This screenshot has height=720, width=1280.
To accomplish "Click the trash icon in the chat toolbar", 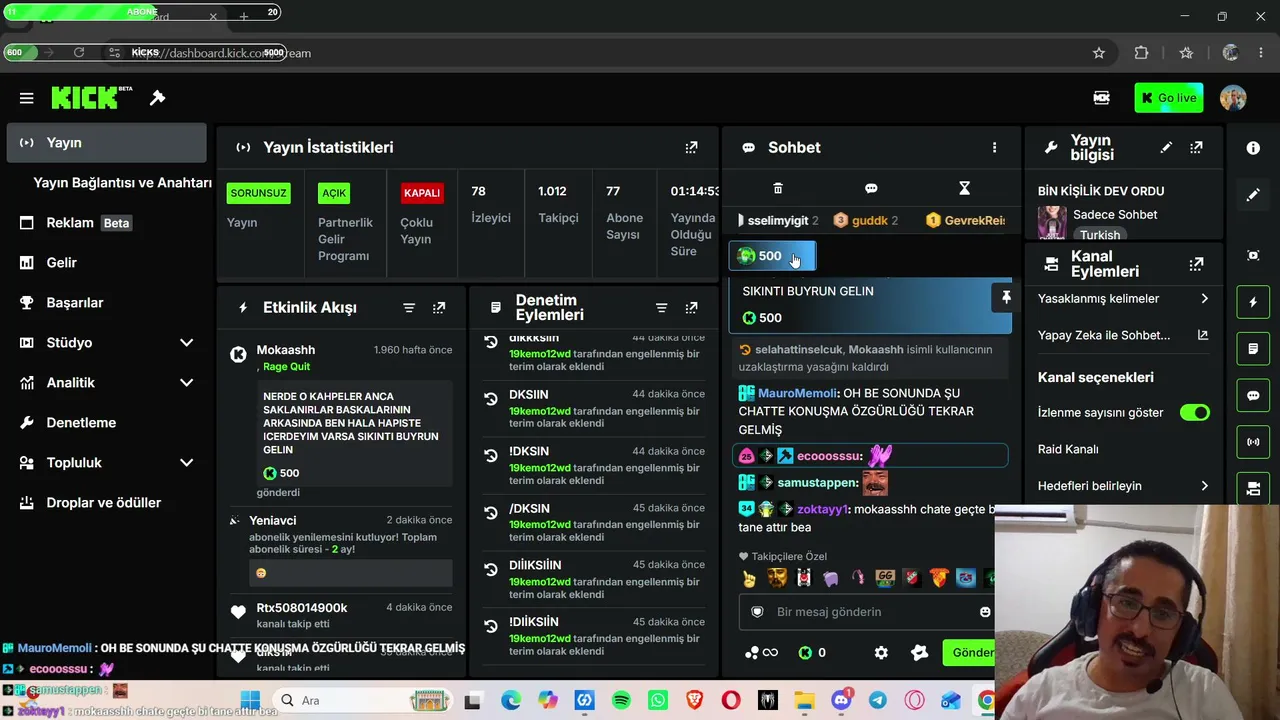I will click(x=778, y=188).
